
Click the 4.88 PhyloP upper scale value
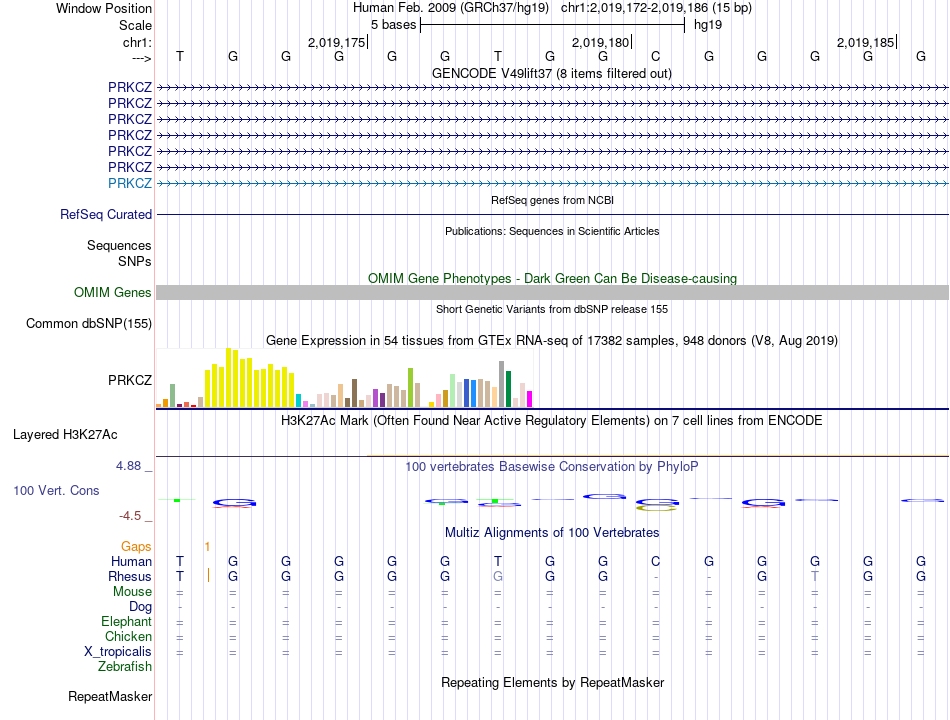[128, 465]
